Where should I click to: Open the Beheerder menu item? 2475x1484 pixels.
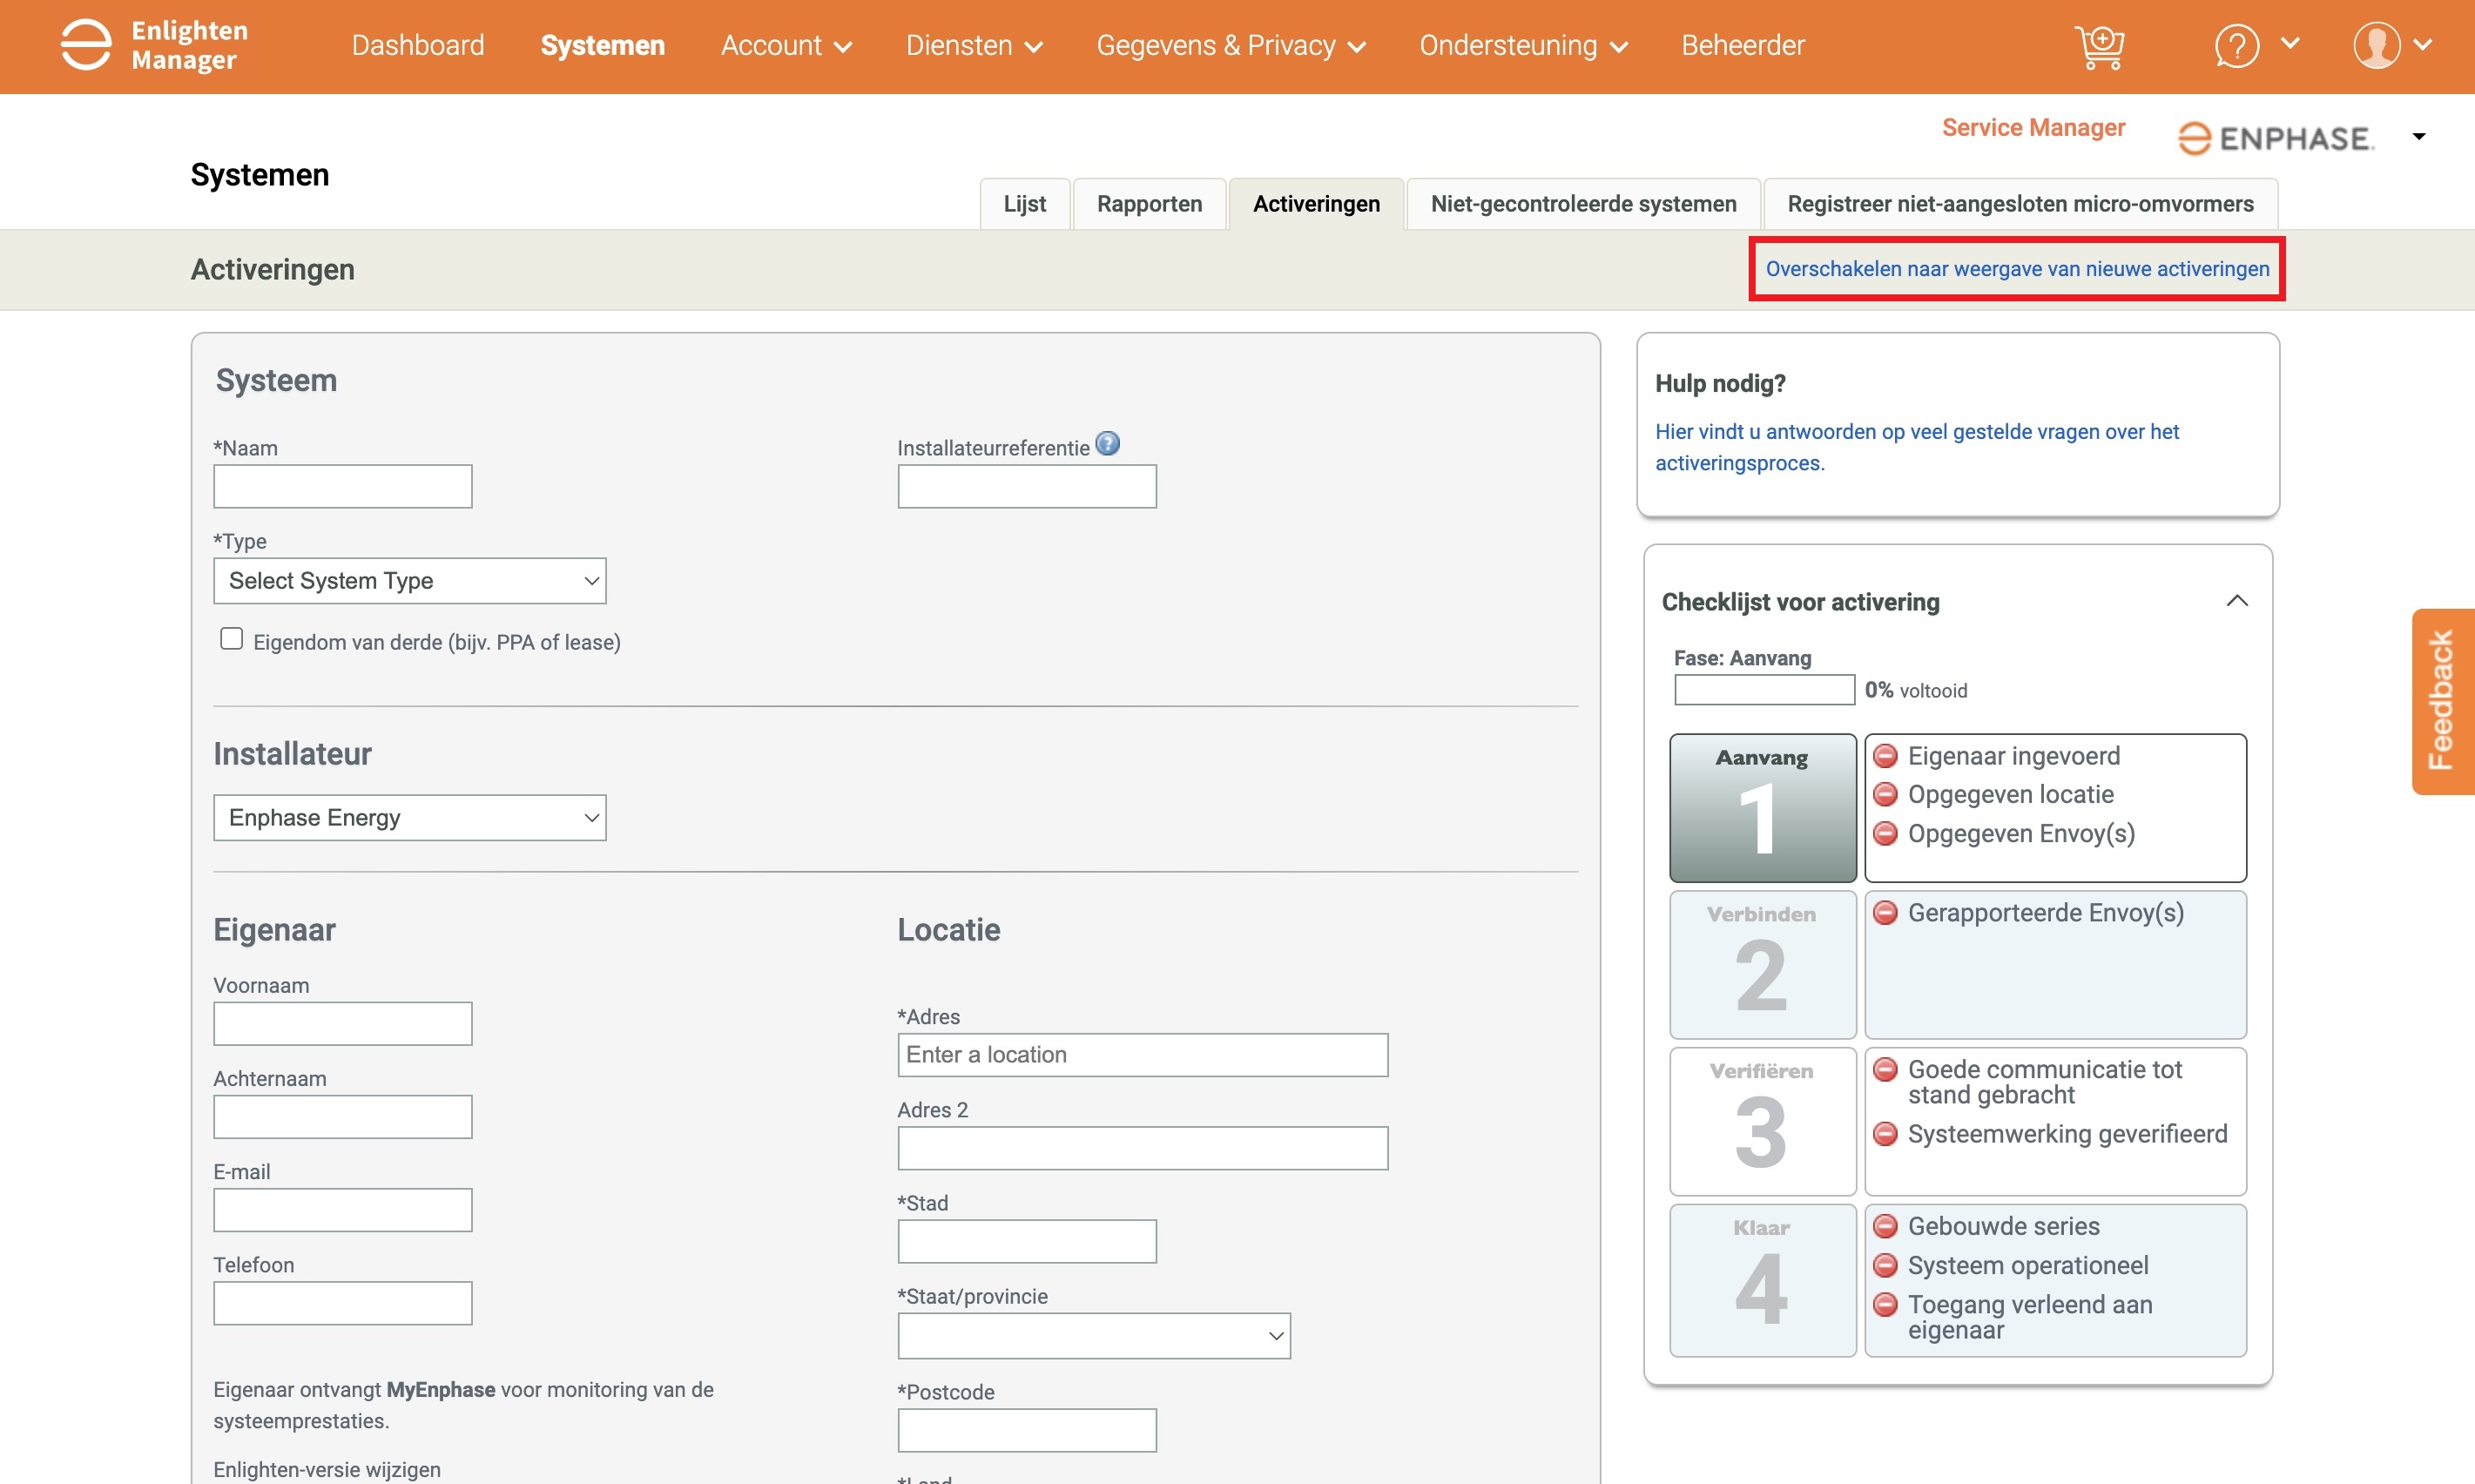click(x=1743, y=46)
